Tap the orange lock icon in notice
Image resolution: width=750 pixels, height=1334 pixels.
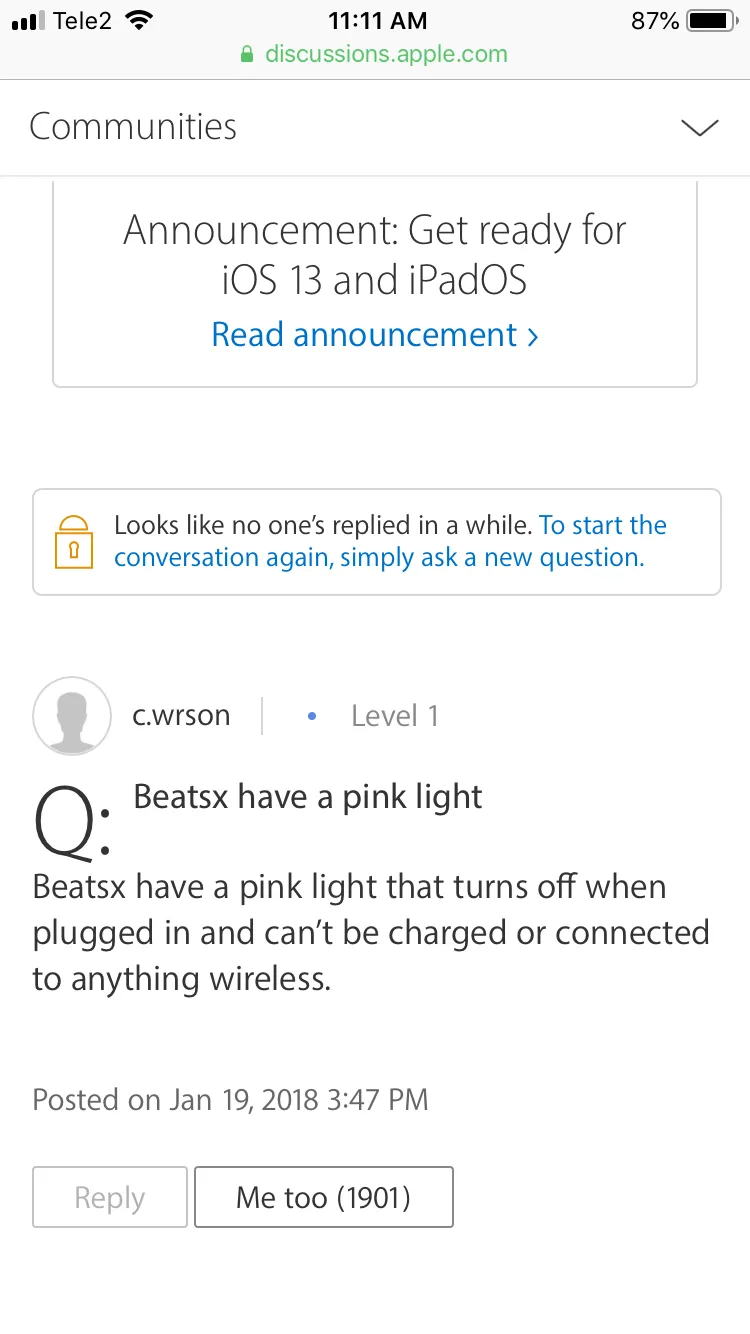[74, 542]
